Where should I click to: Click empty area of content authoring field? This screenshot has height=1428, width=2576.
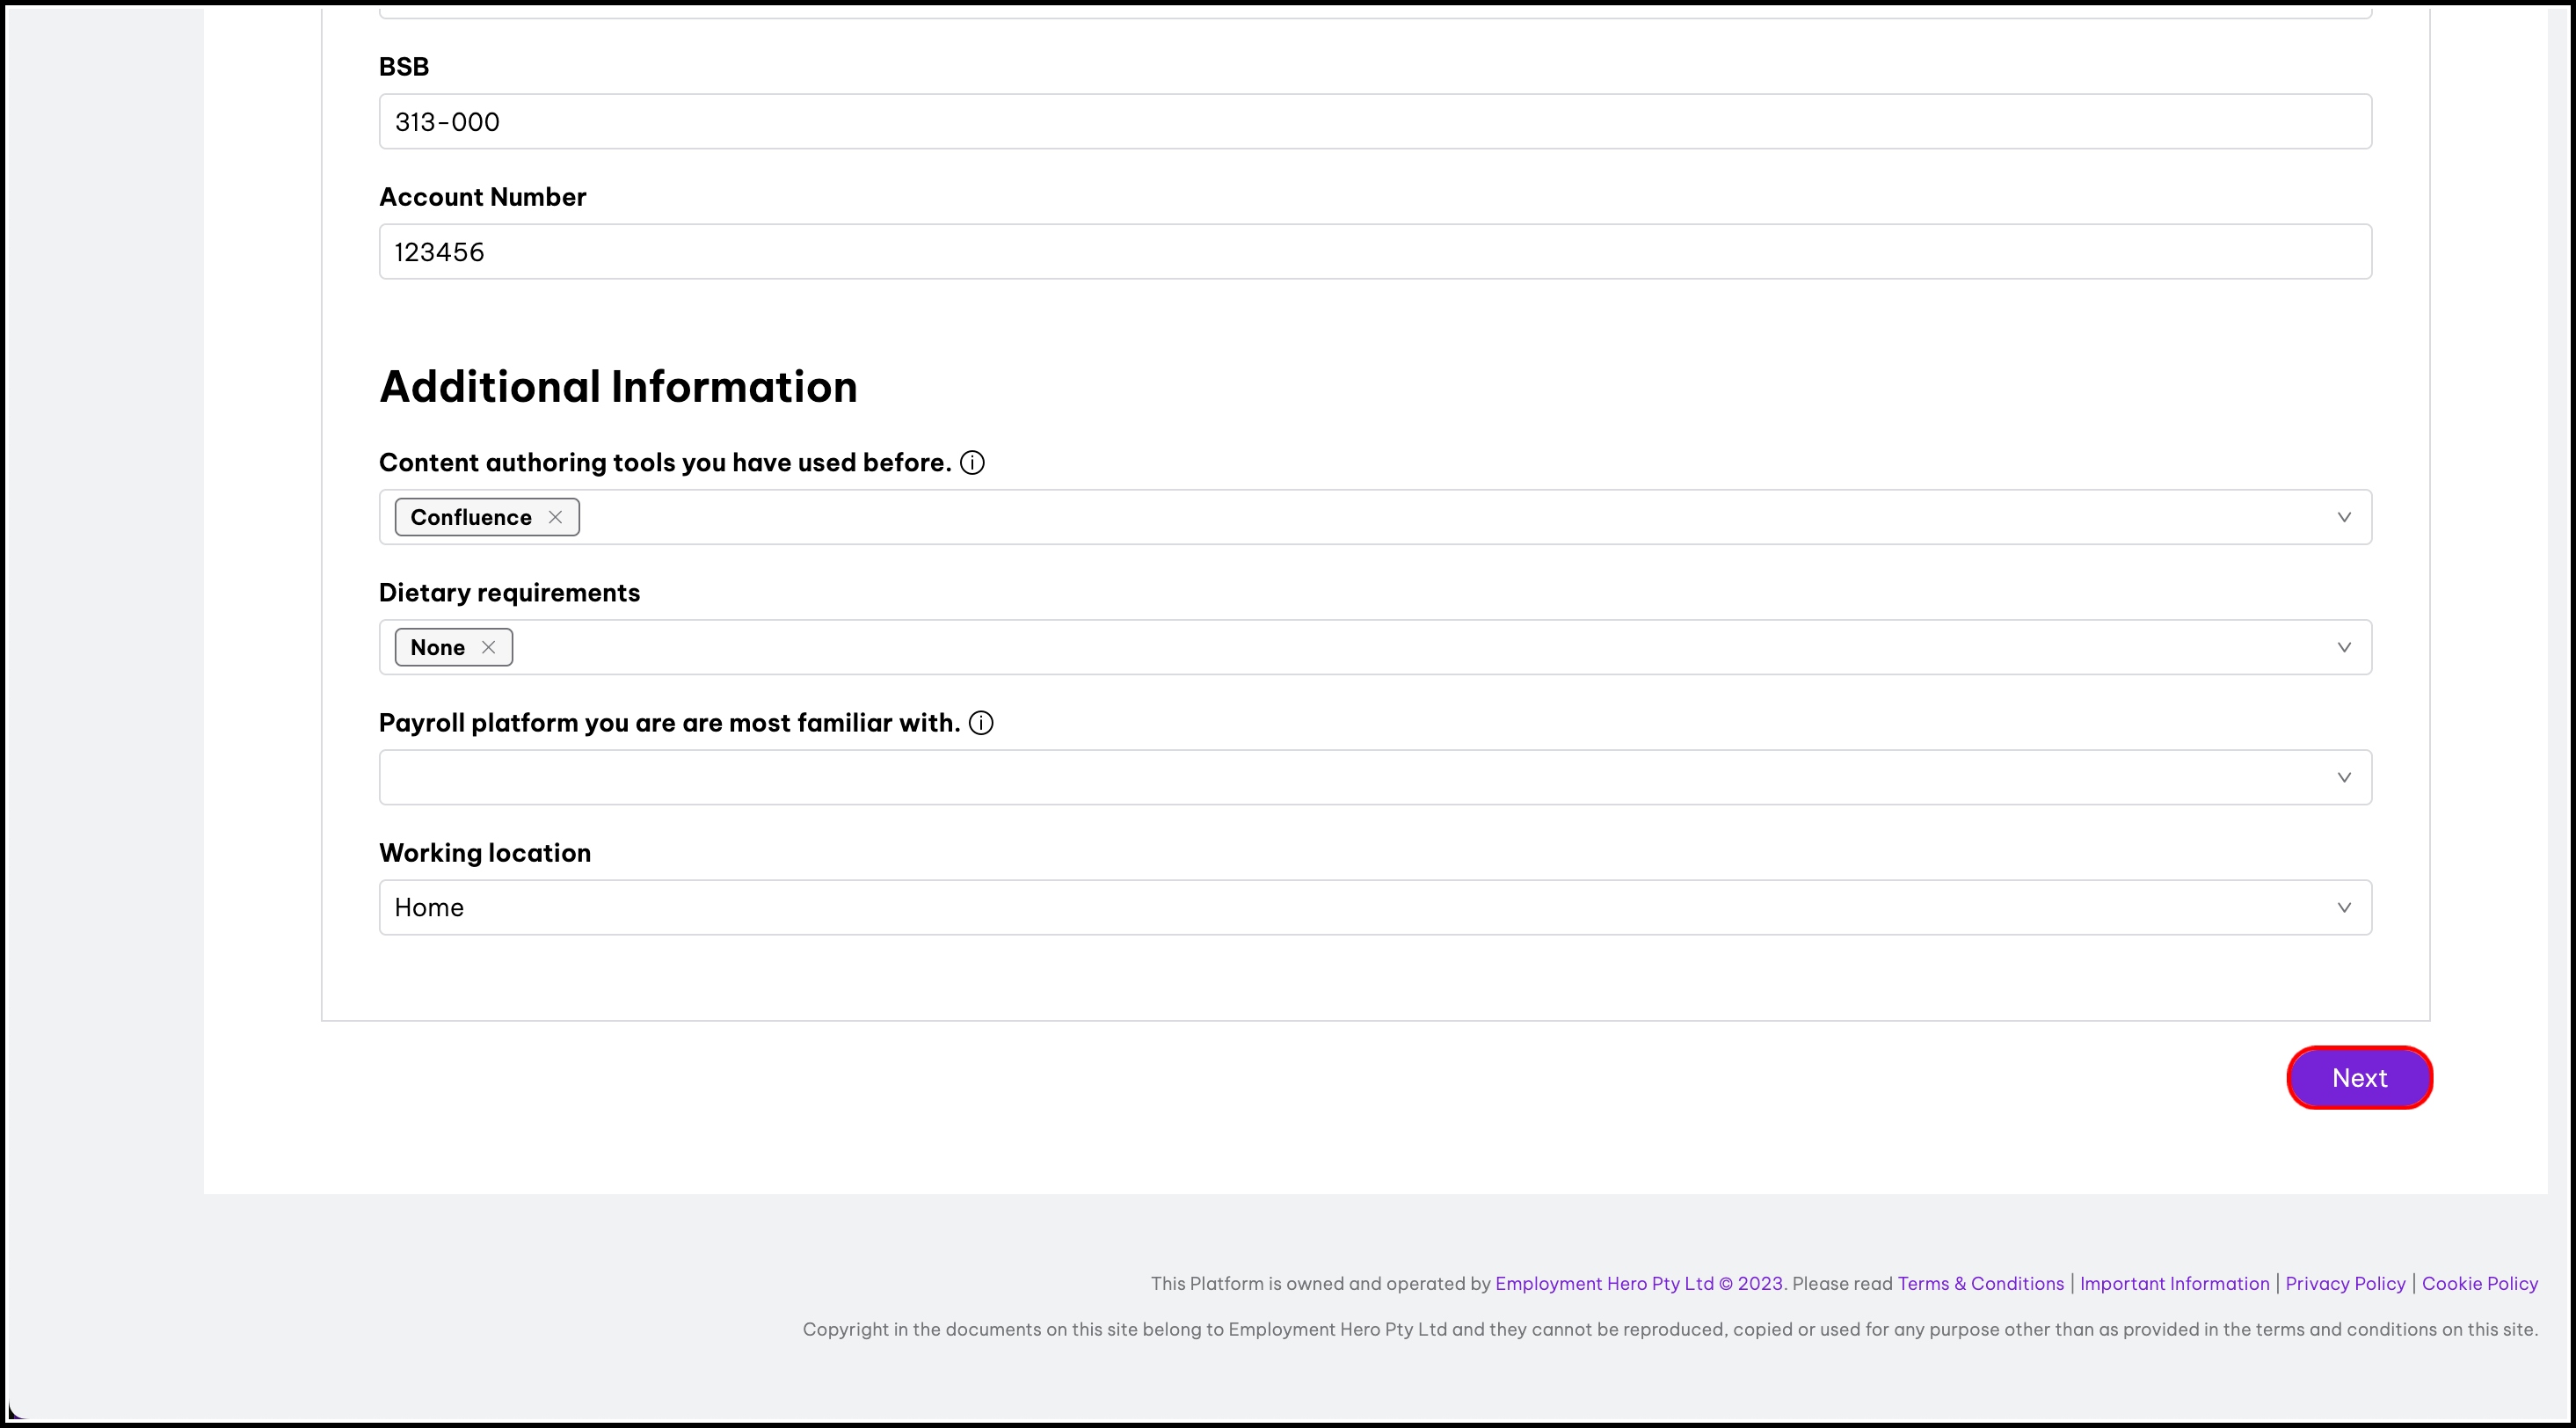coord(1400,517)
